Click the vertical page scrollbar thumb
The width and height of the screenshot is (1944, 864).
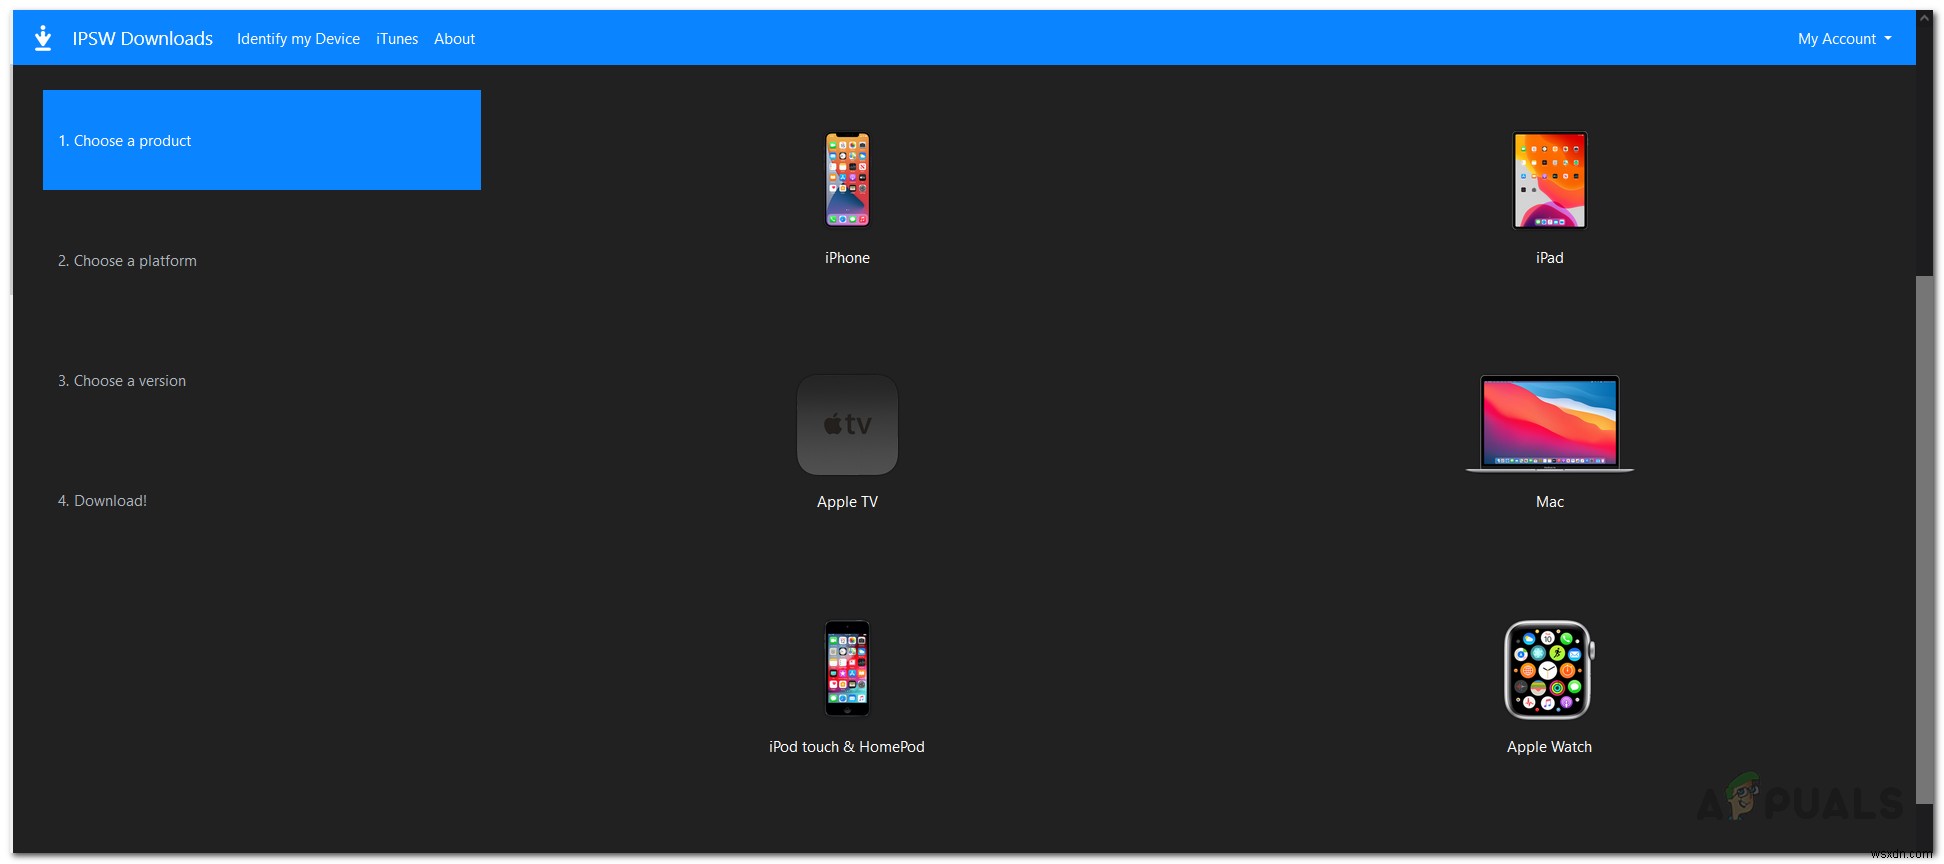[x=1924, y=540]
